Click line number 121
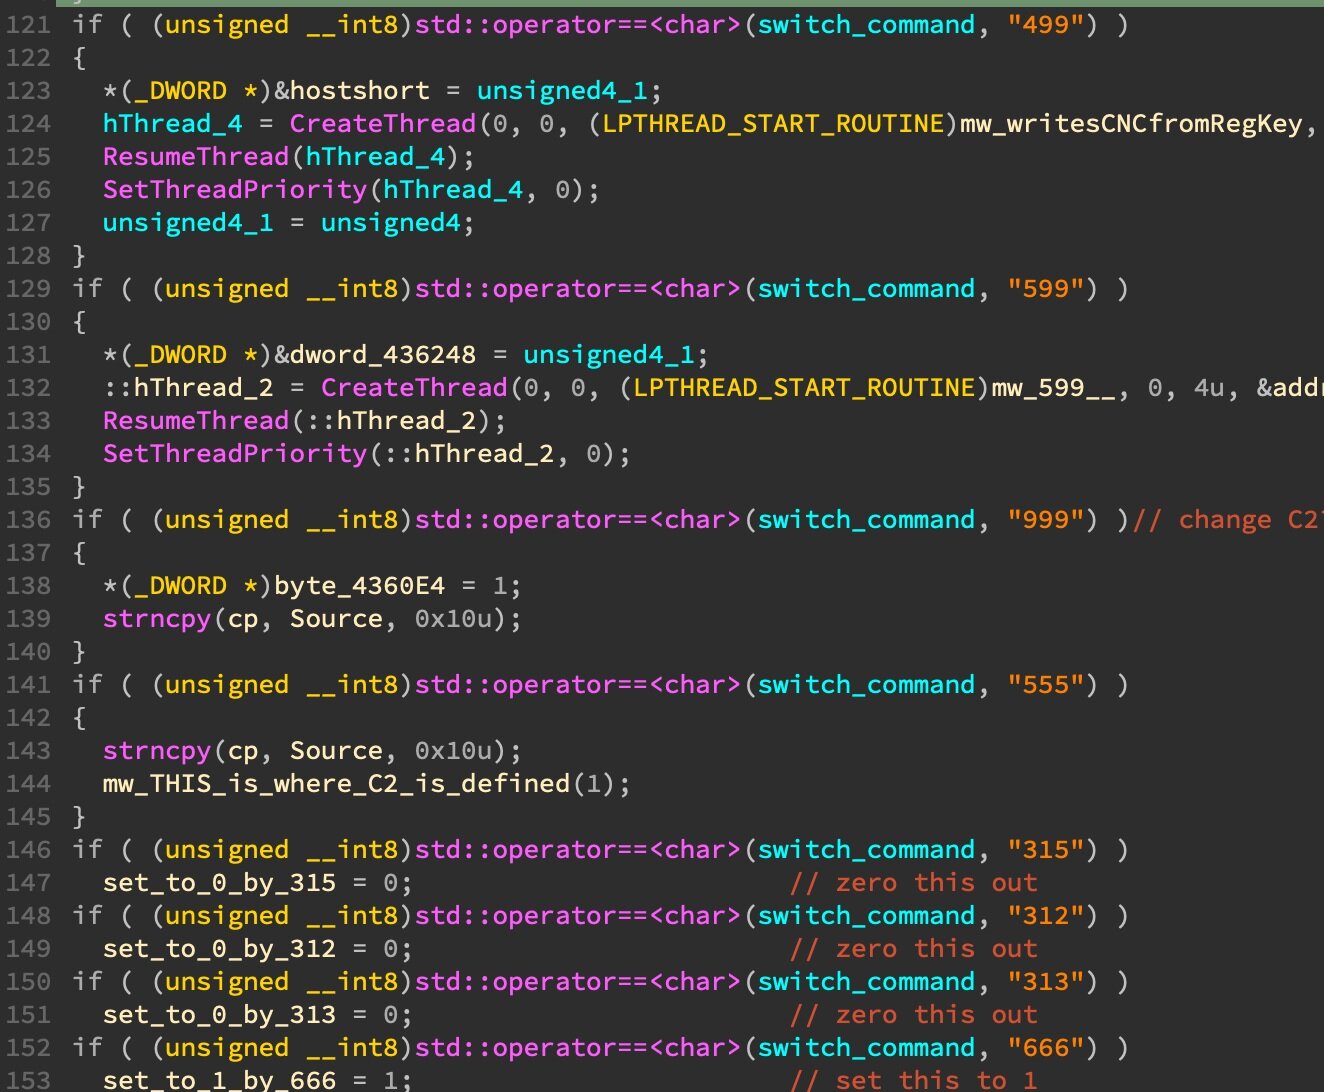The width and height of the screenshot is (1324, 1092). (x=27, y=25)
